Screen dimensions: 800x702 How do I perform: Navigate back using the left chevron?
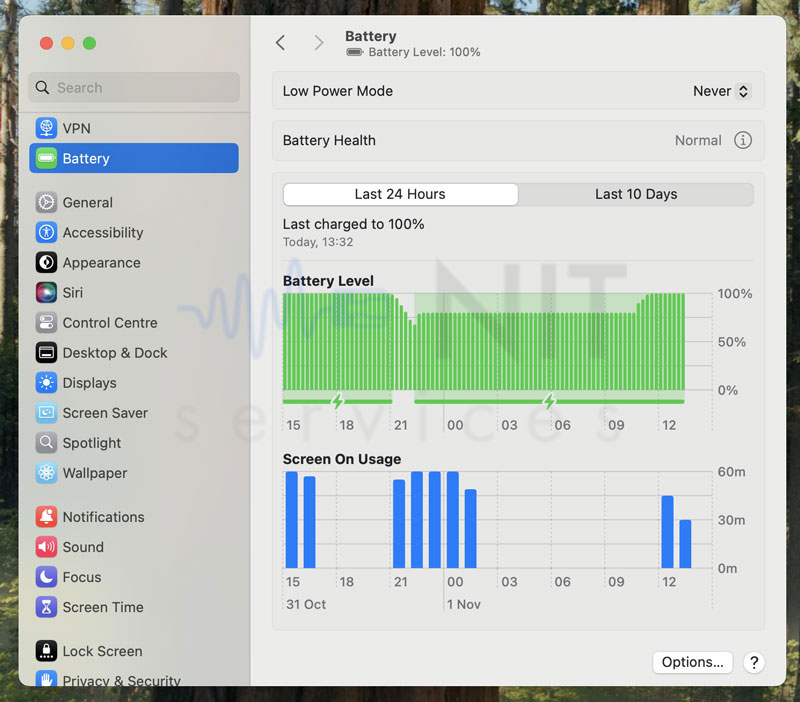281,43
